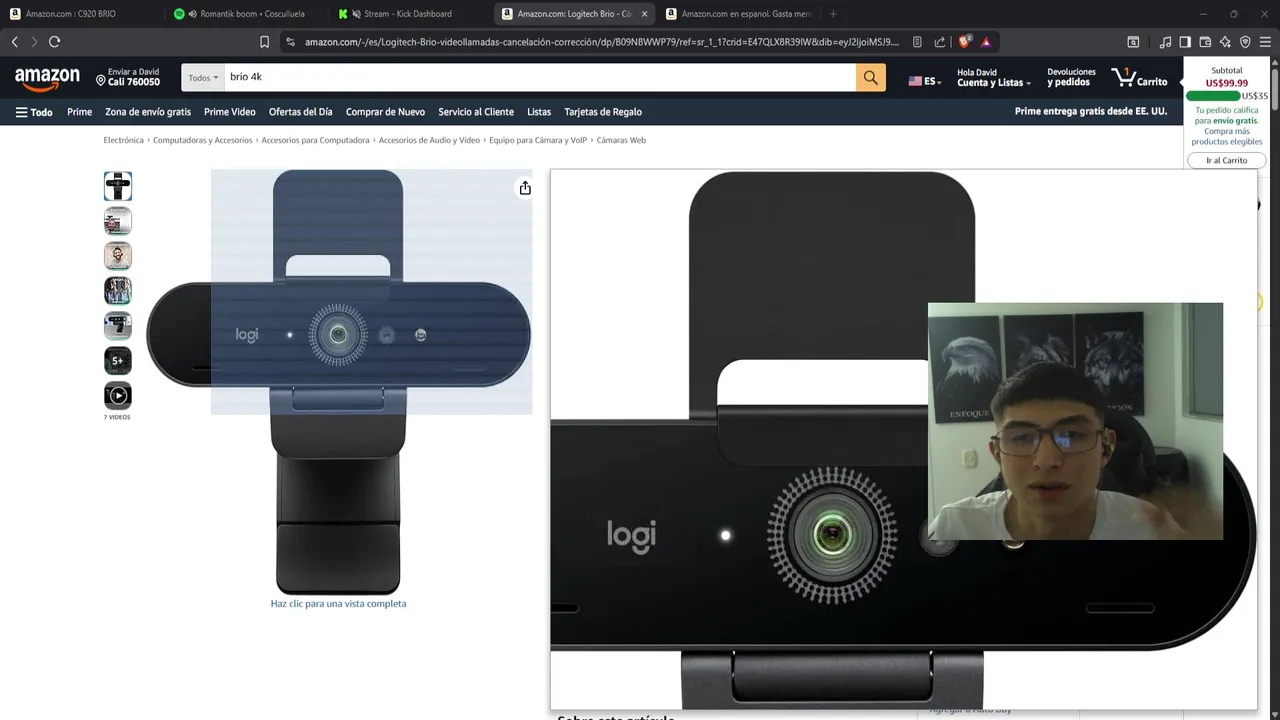
Task: Go back to the previous page
Action: click(x=14, y=42)
